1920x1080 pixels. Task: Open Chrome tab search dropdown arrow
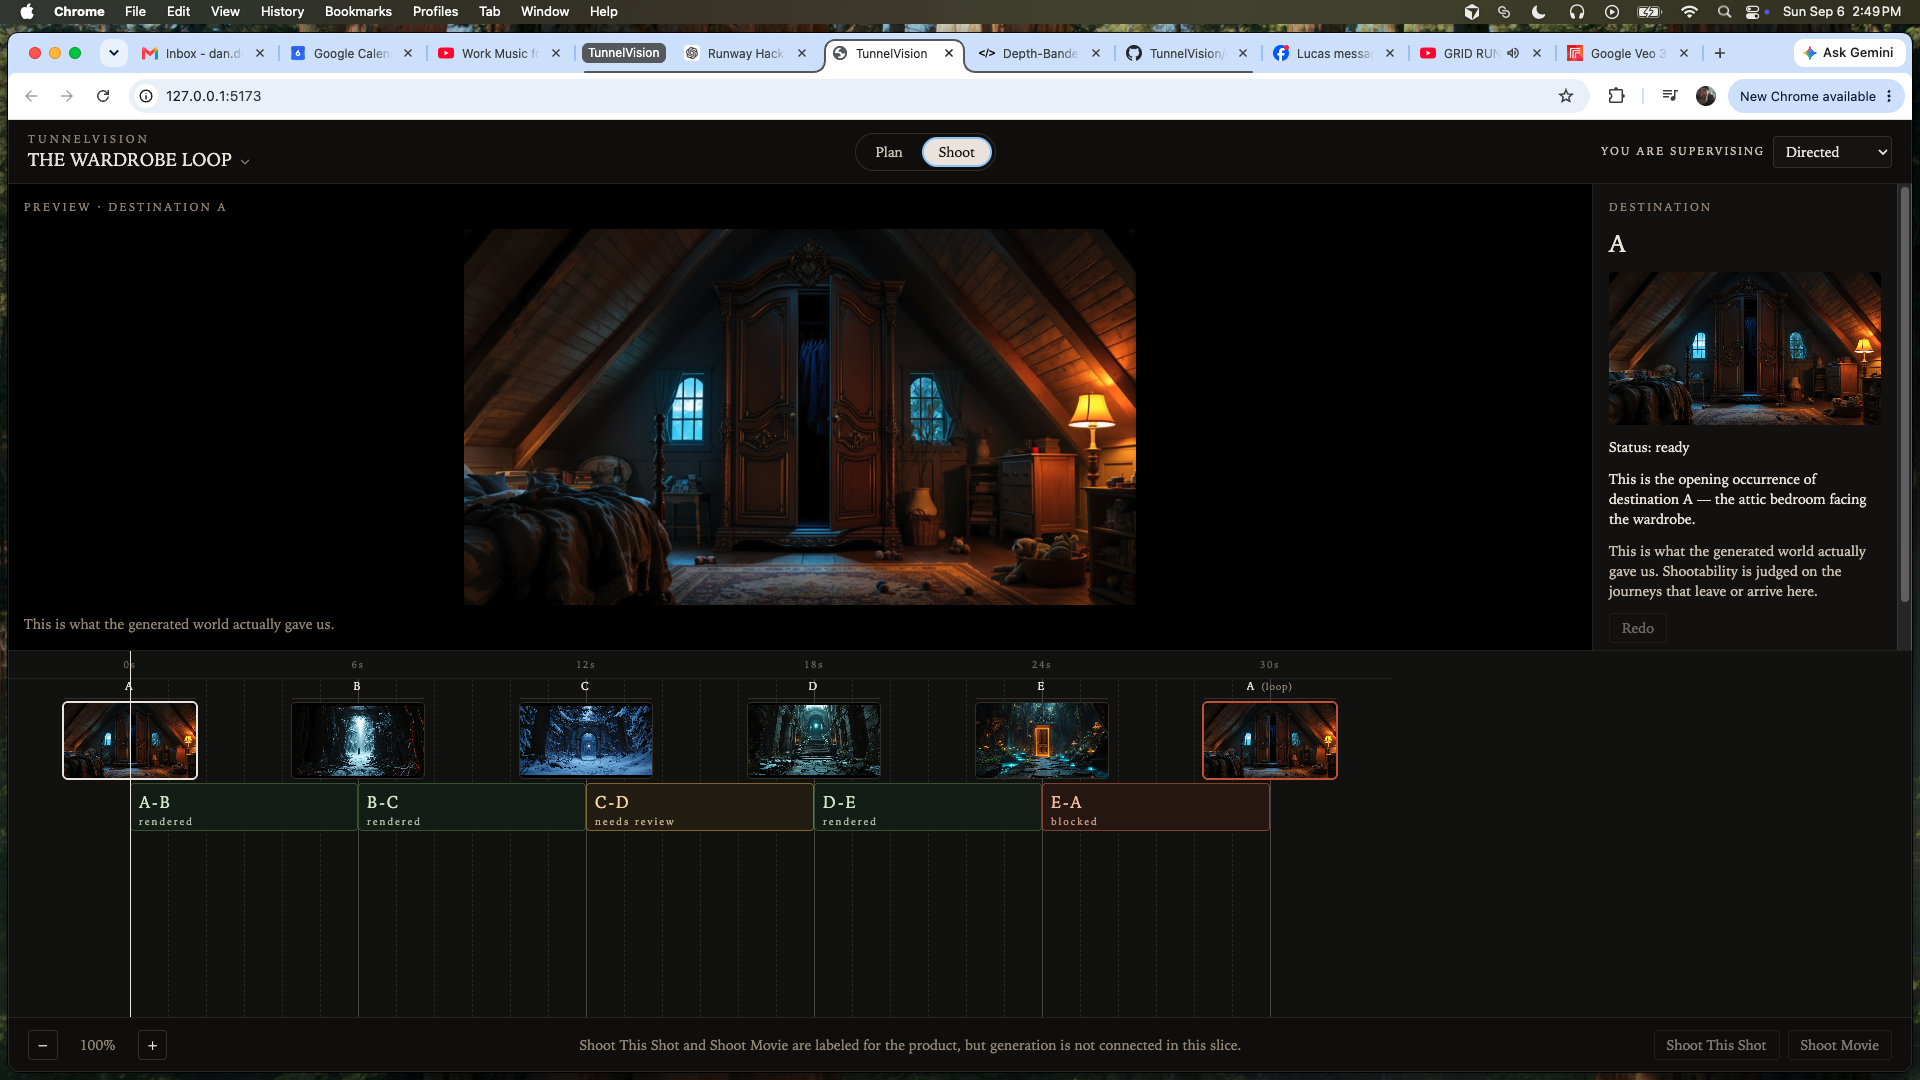click(114, 53)
